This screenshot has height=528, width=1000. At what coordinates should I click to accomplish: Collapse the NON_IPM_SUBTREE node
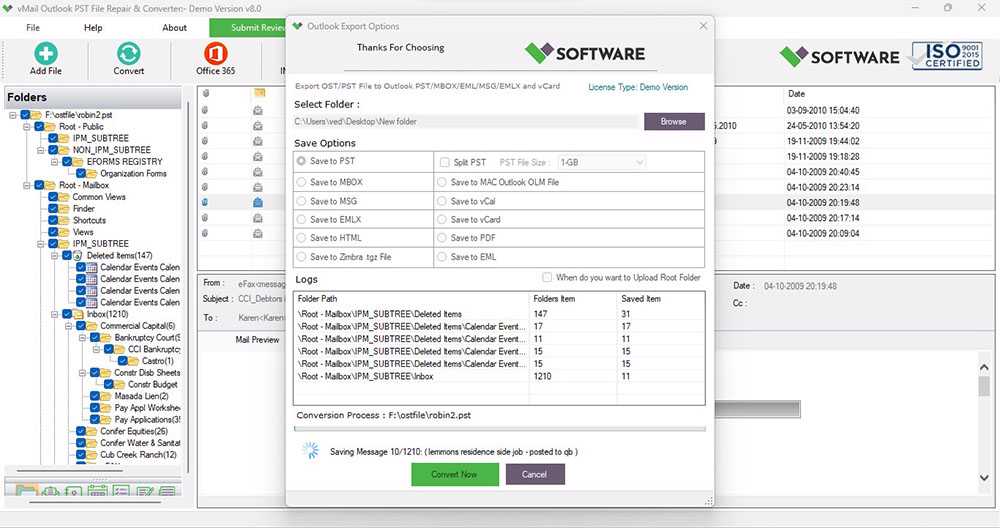coord(41,150)
